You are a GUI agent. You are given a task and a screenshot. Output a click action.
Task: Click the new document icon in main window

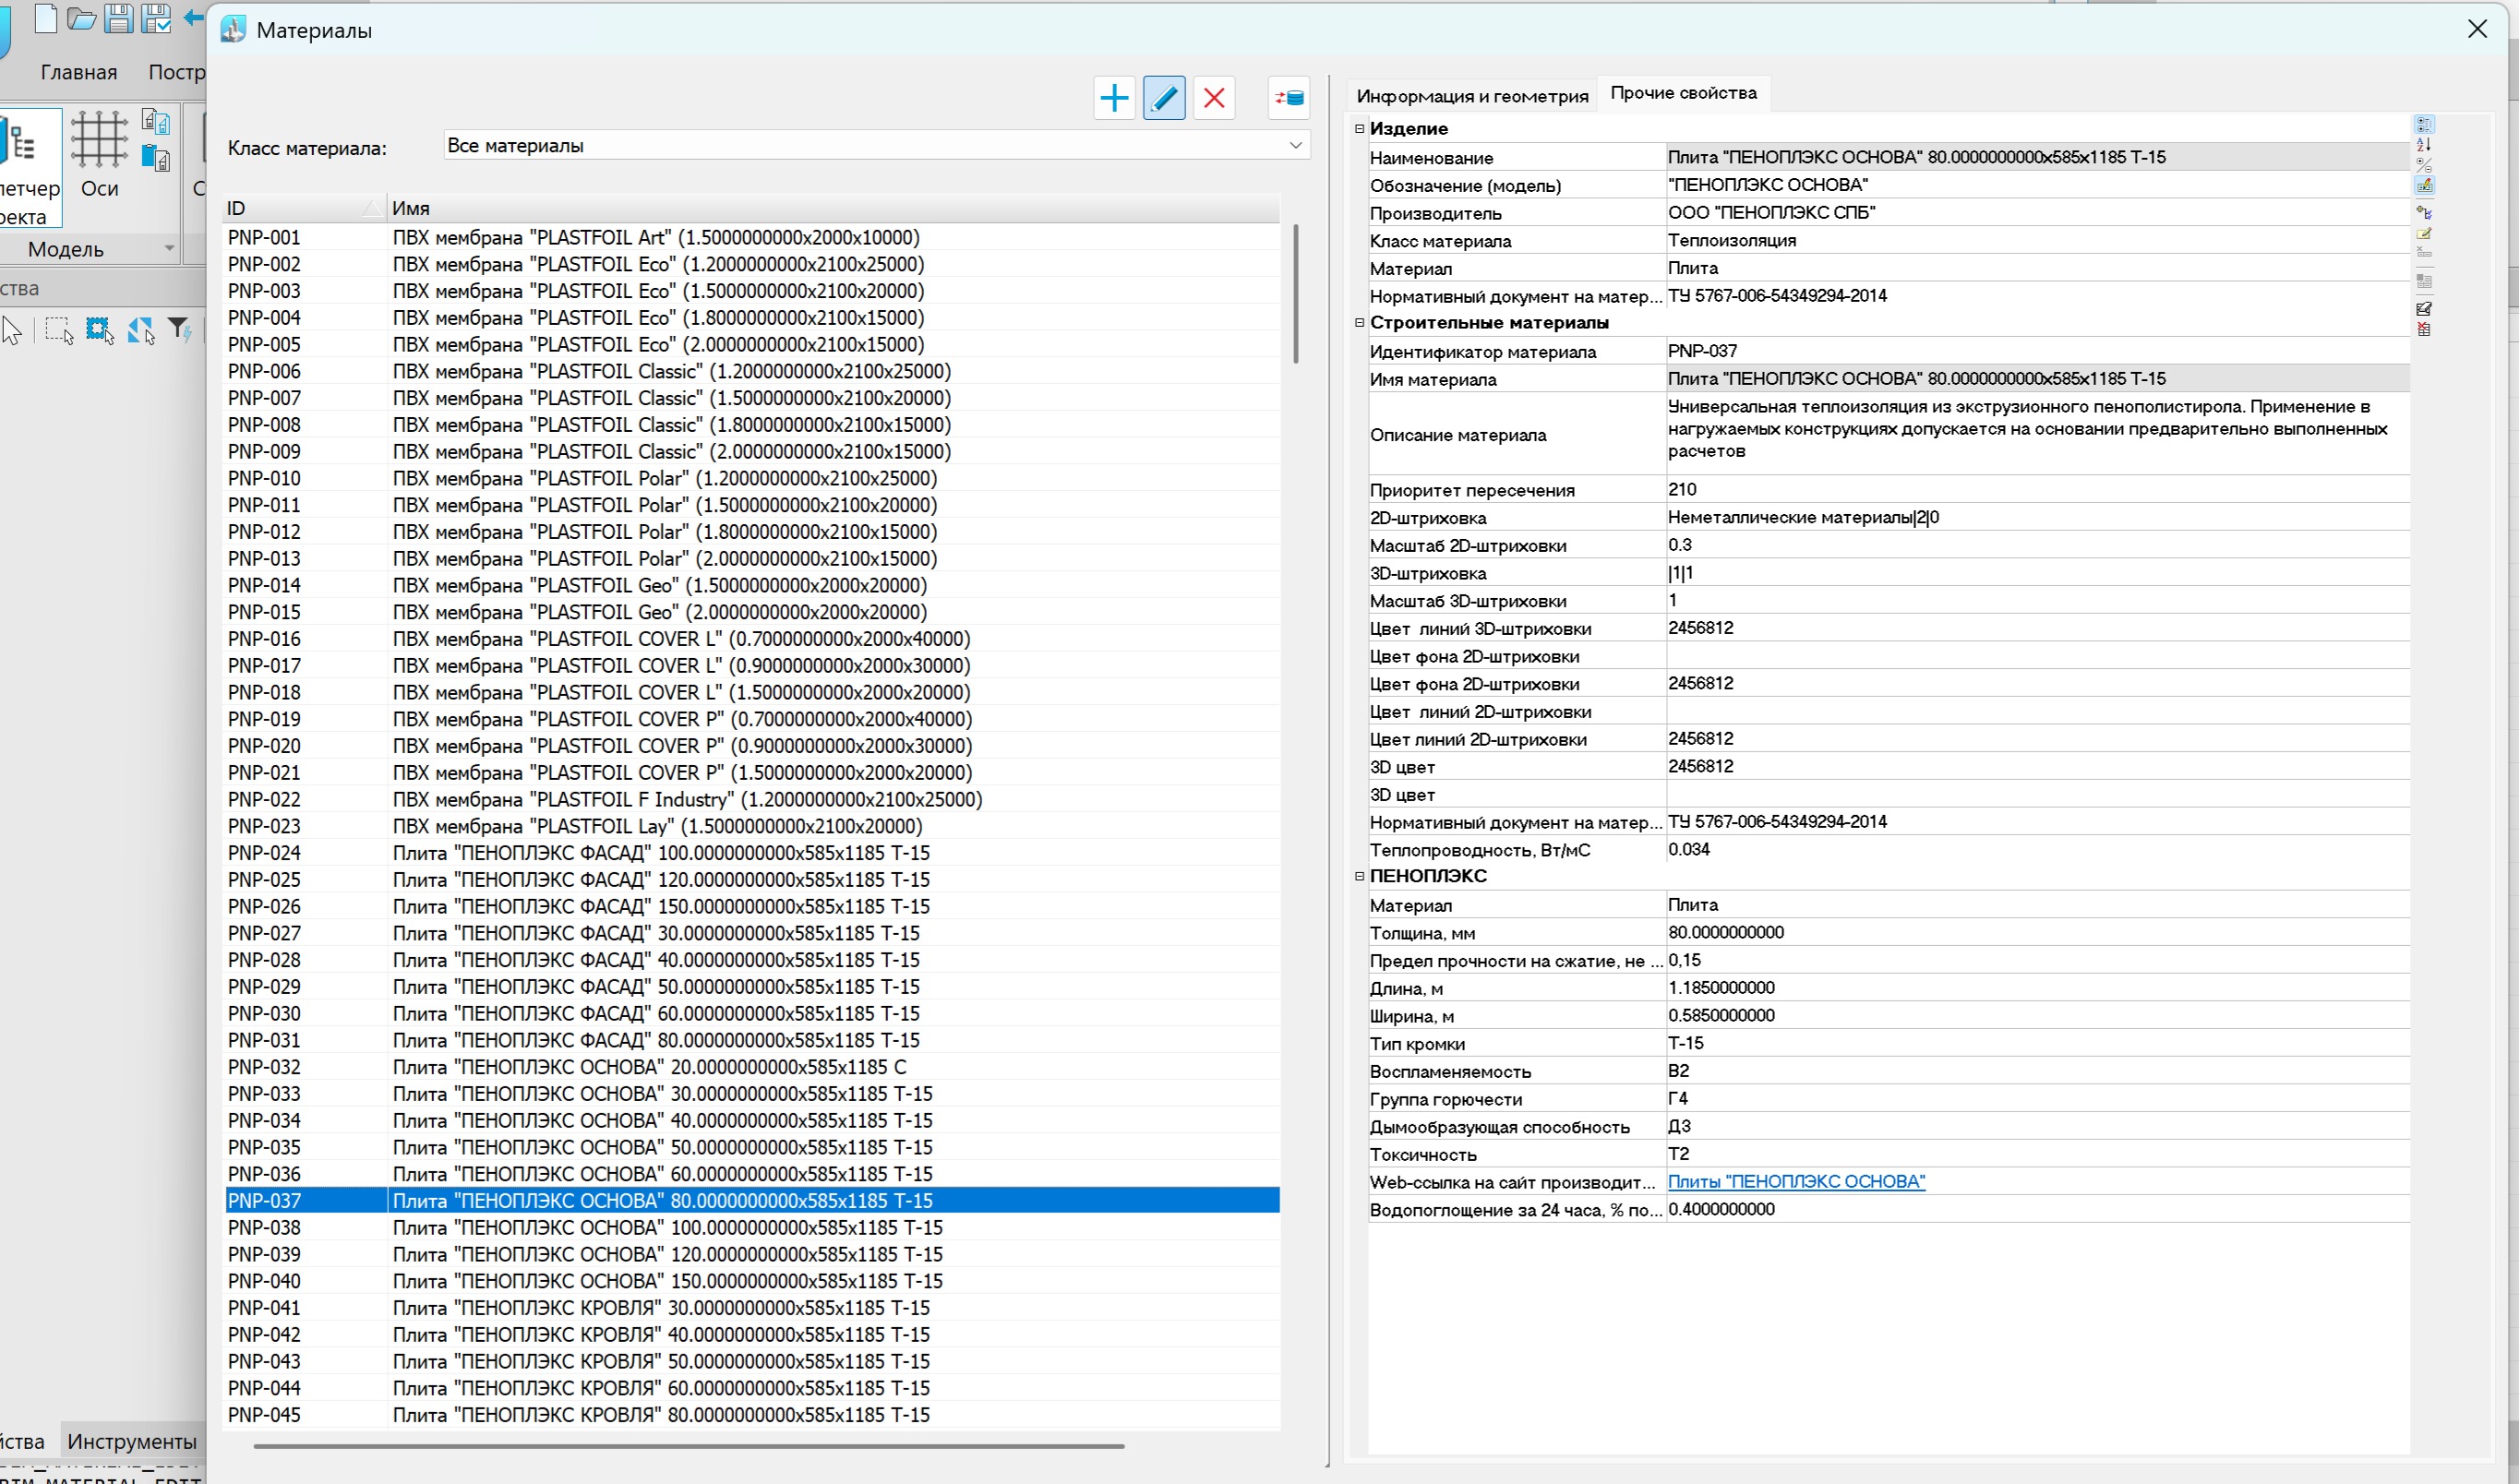coord(45,18)
